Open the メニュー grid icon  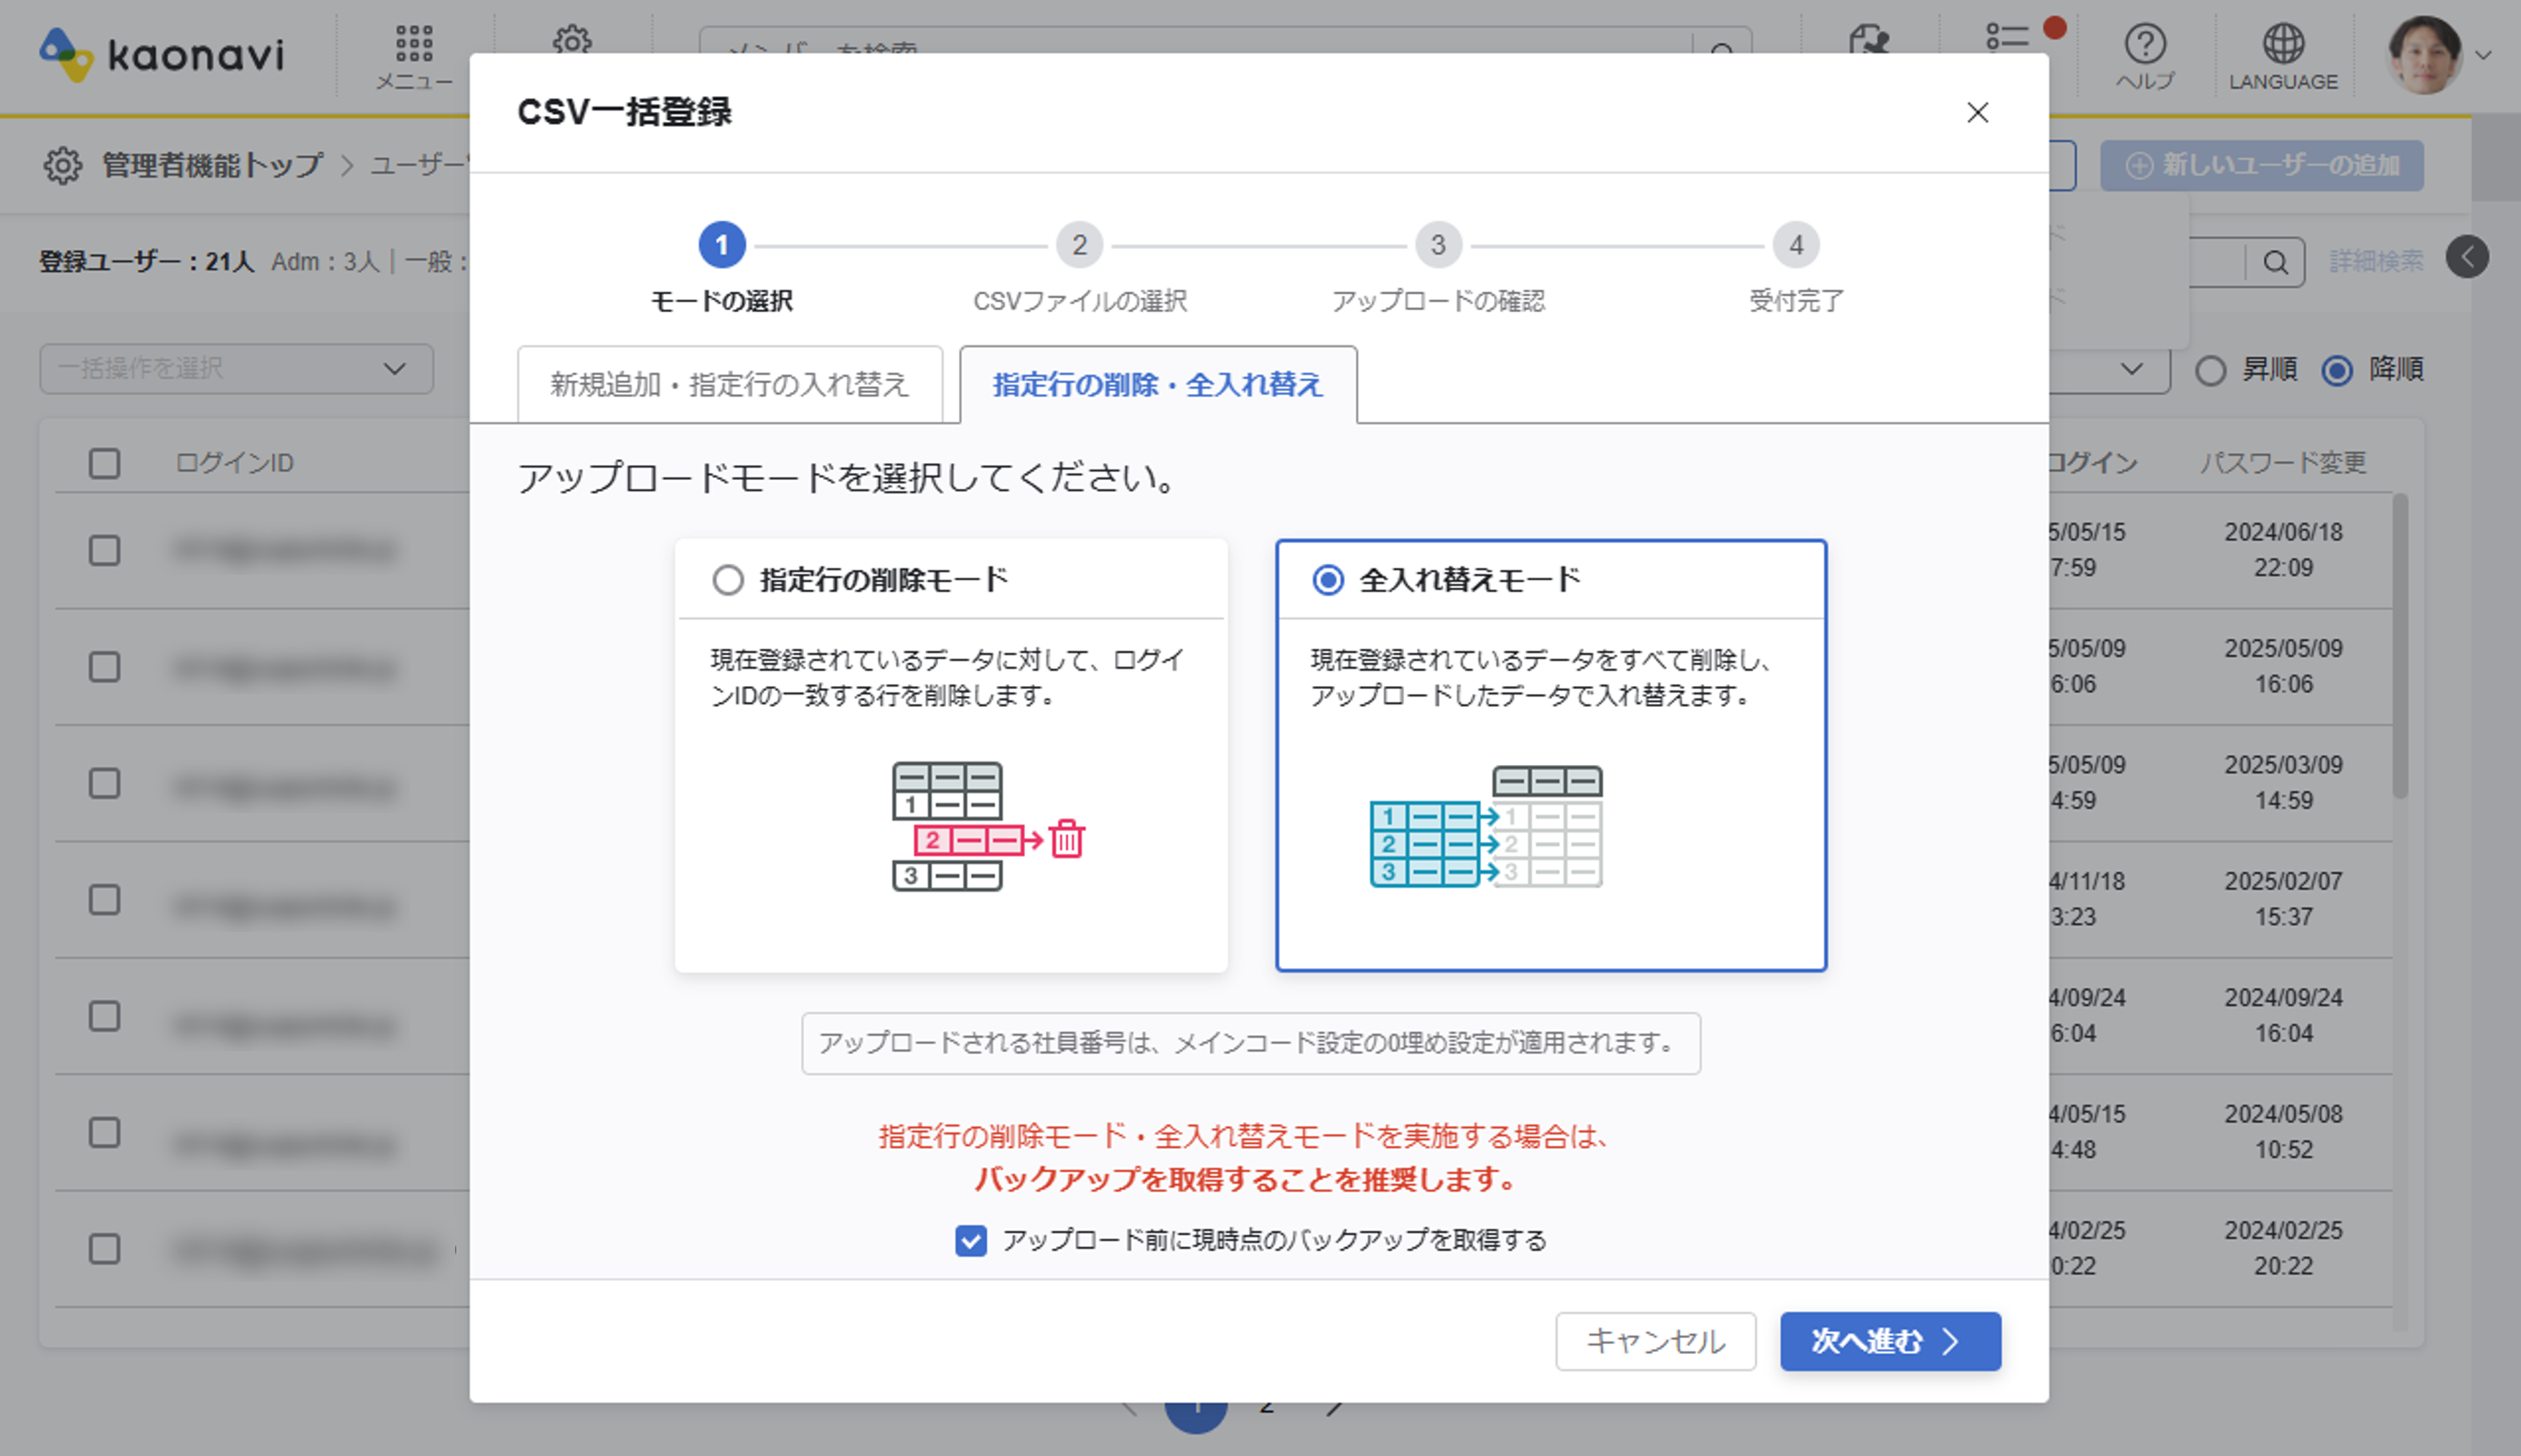pyautogui.click(x=413, y=45)
